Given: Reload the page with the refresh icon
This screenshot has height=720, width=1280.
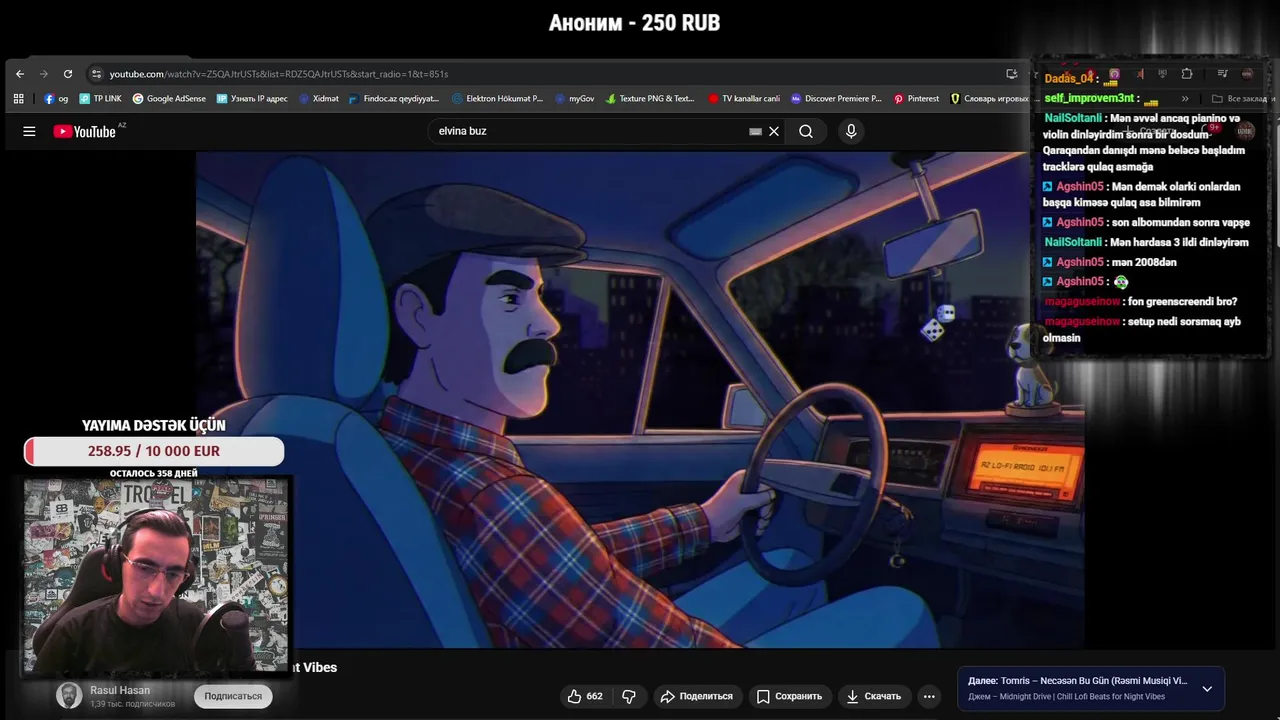Looking at the screenshot, I should pos(68,74).
